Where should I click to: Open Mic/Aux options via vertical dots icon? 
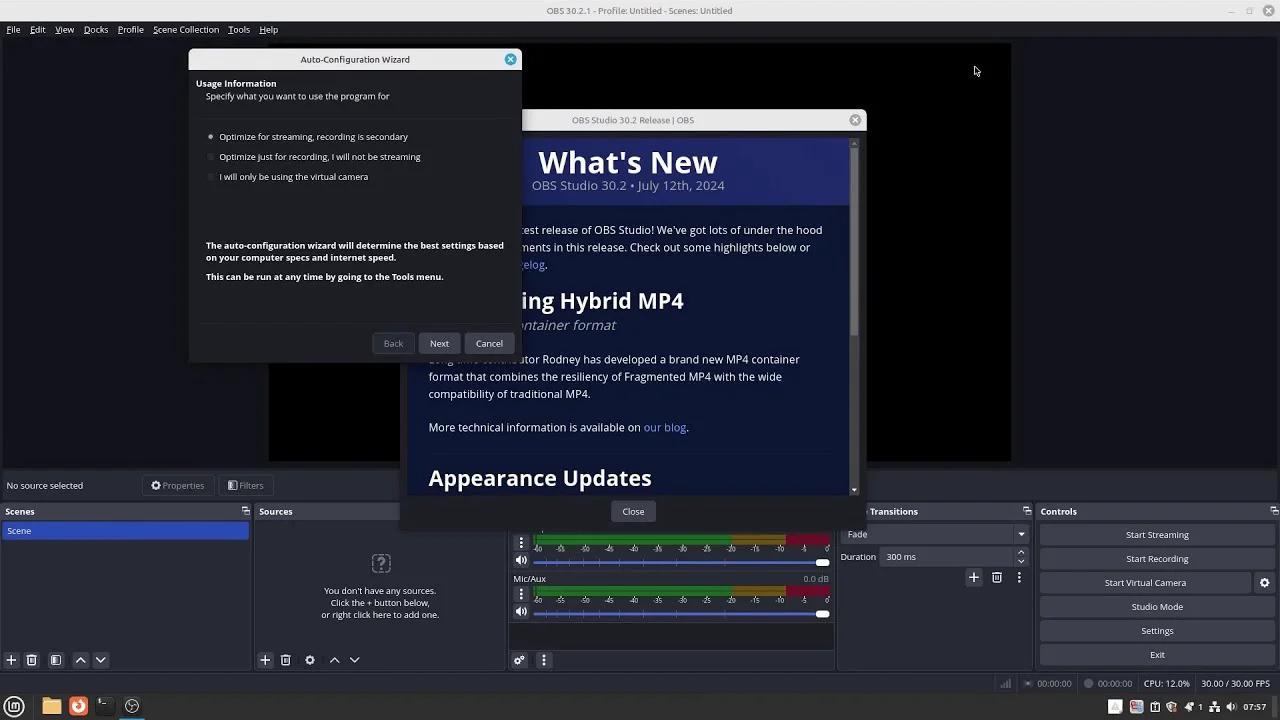click(521, 594)
